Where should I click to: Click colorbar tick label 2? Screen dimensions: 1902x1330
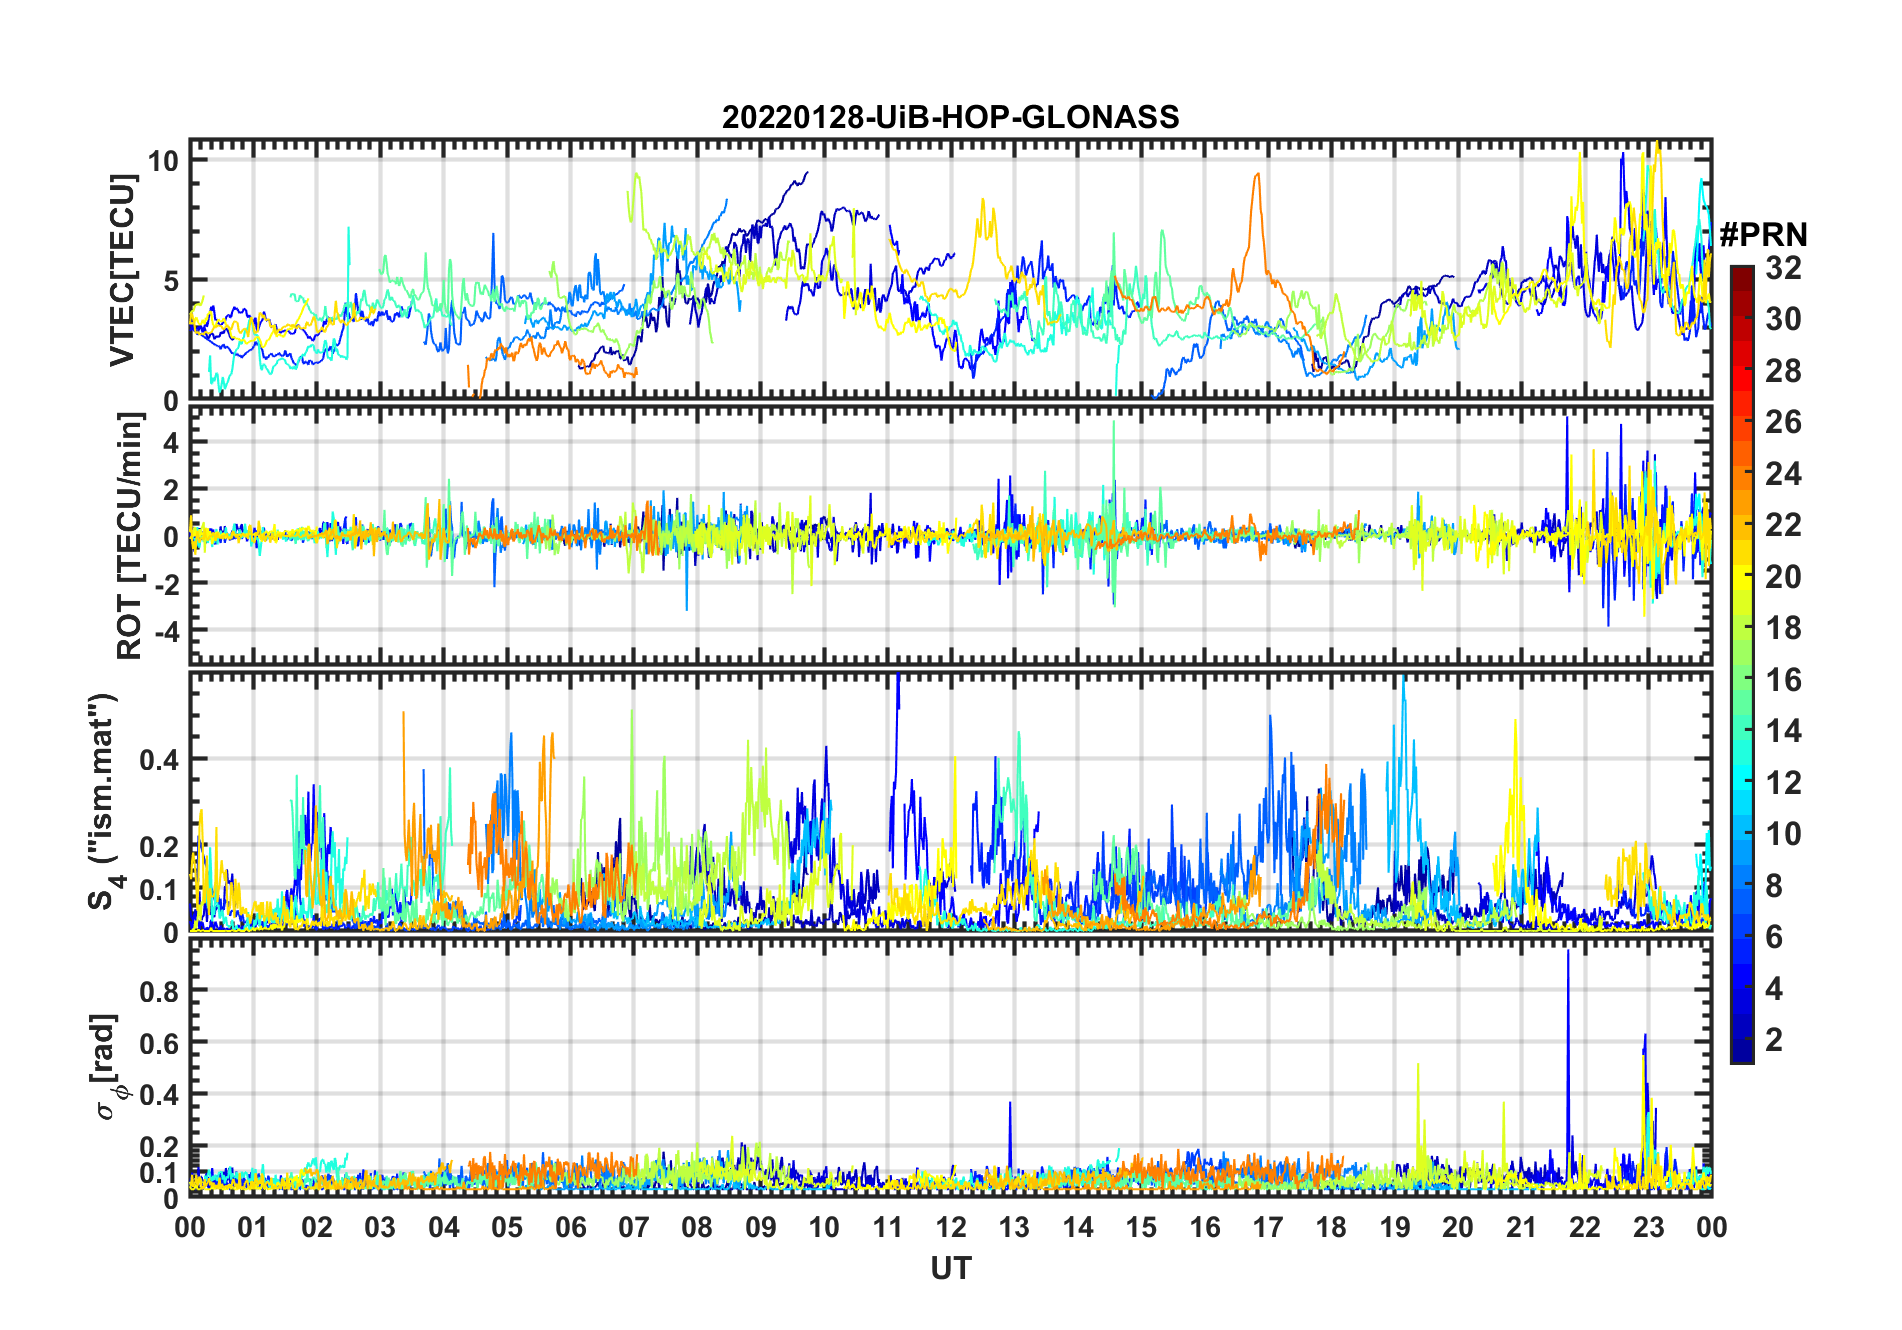click(x=1774, y=1040)
